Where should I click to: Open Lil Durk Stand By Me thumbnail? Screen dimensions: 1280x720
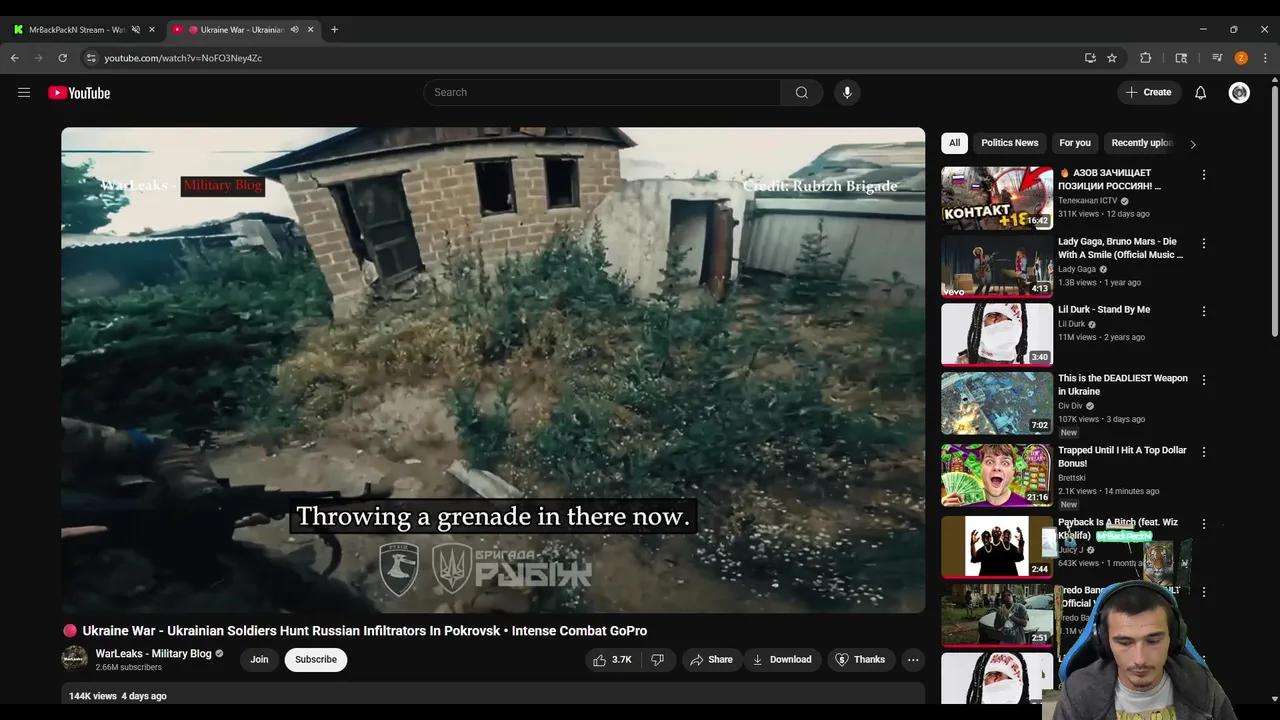pos(997,335)
